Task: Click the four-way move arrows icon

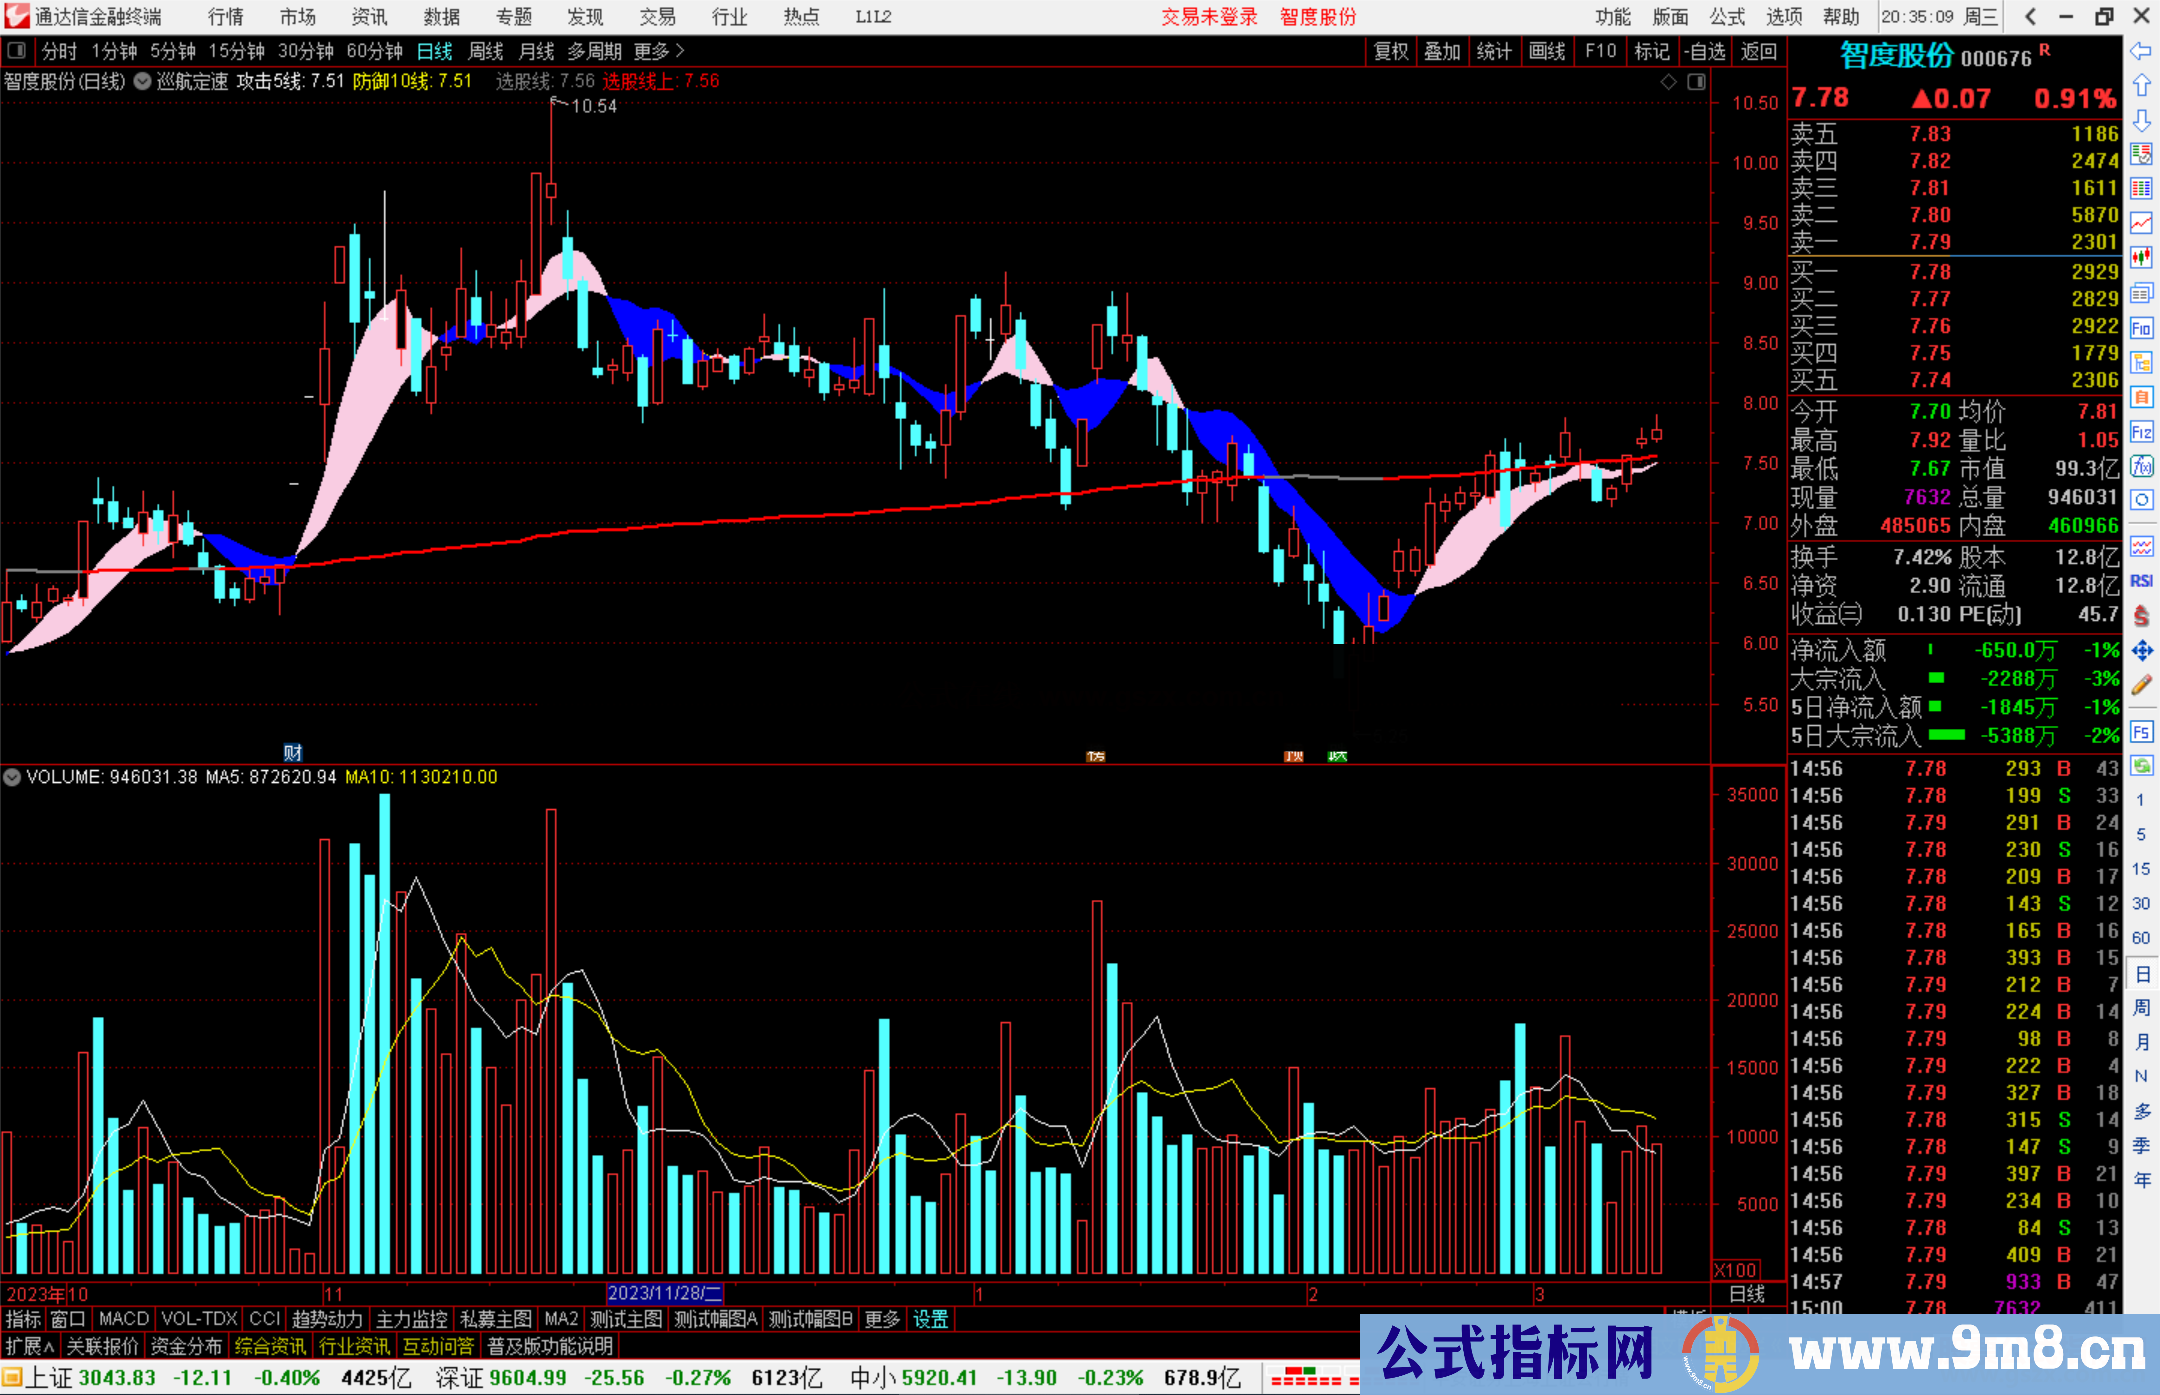Action: click(2141, 651)
